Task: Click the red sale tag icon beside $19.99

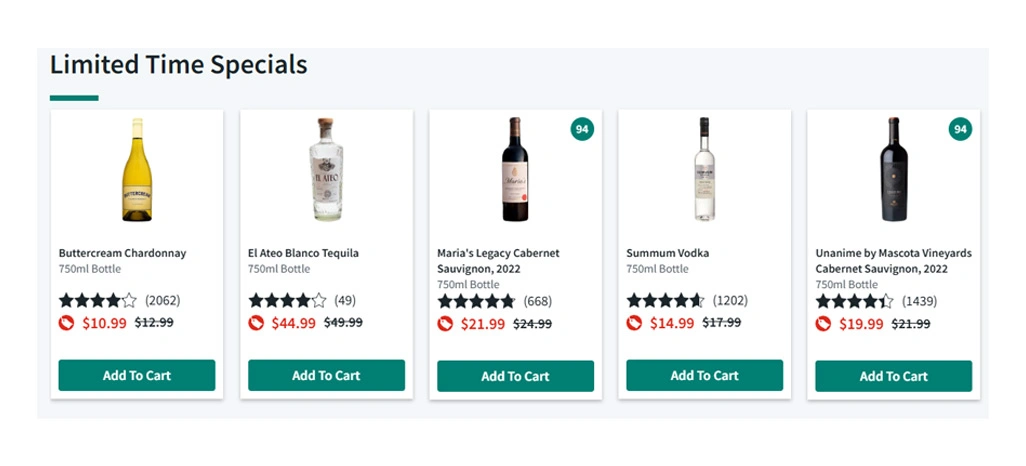Action: coord(823,323)
